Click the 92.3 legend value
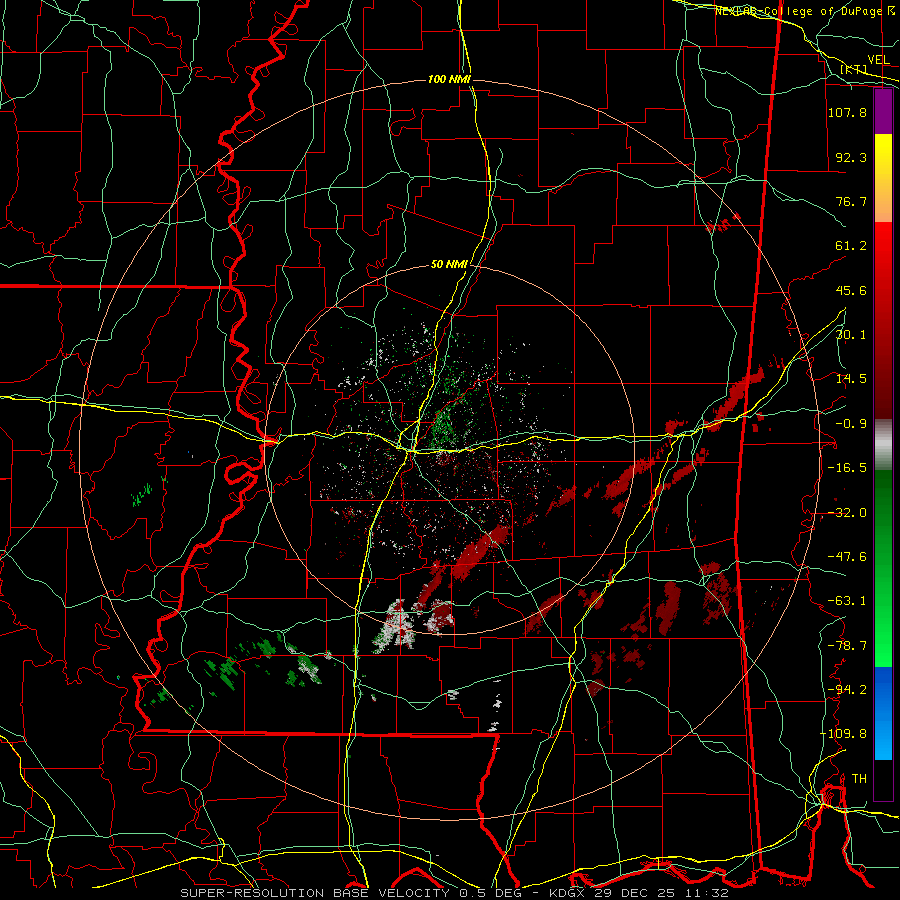 tap(852, 157)
